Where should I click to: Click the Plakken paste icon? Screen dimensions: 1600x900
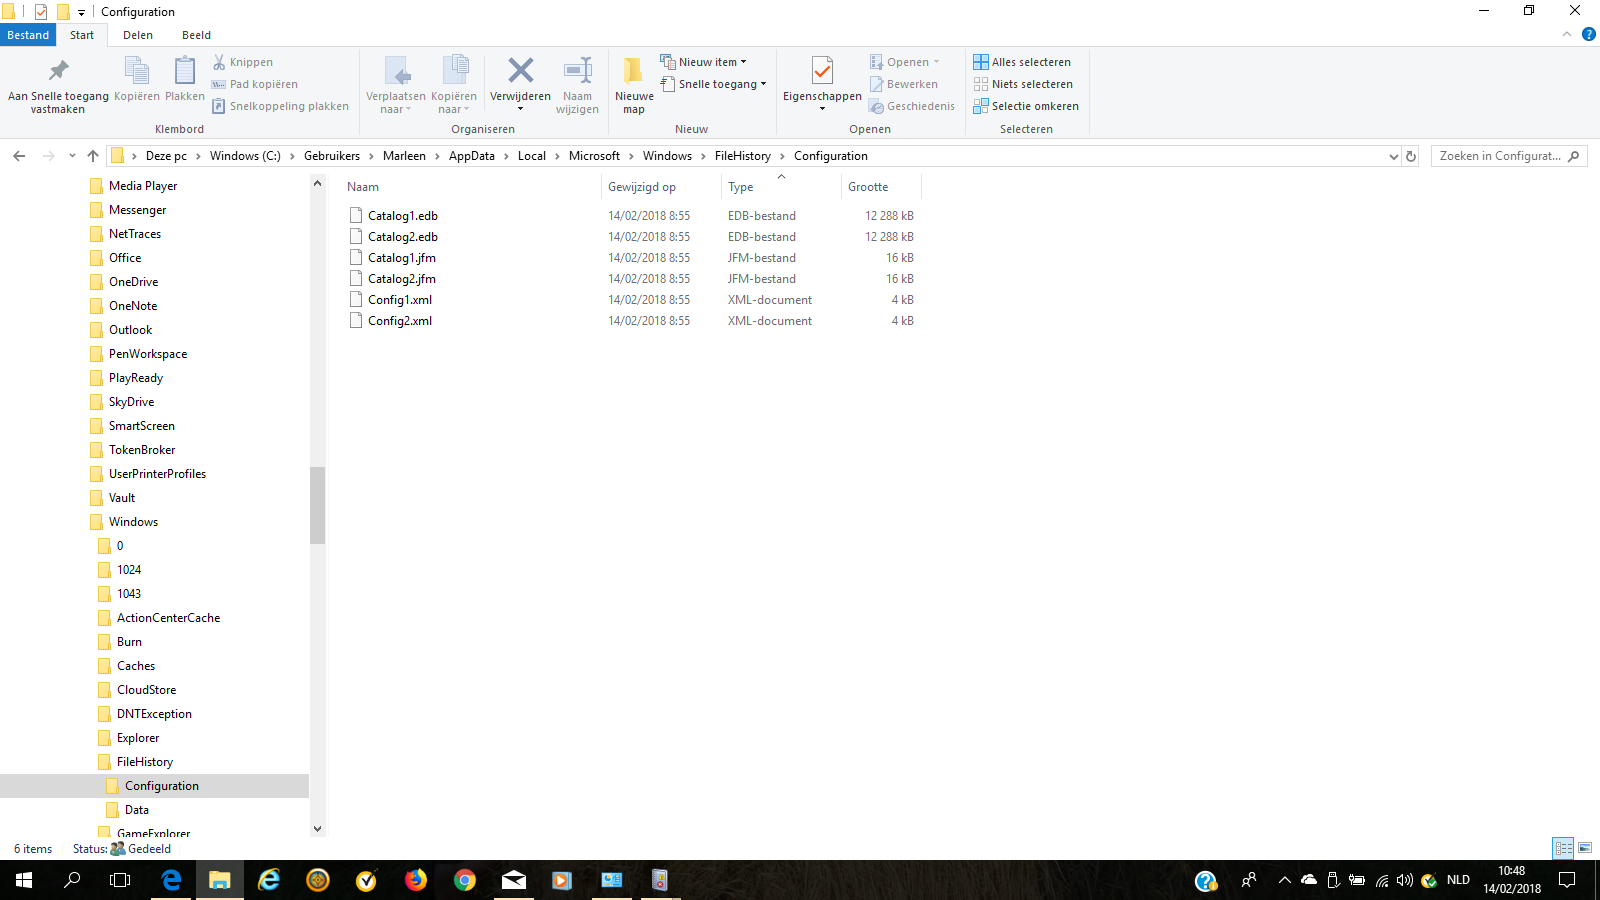point(185,71)
